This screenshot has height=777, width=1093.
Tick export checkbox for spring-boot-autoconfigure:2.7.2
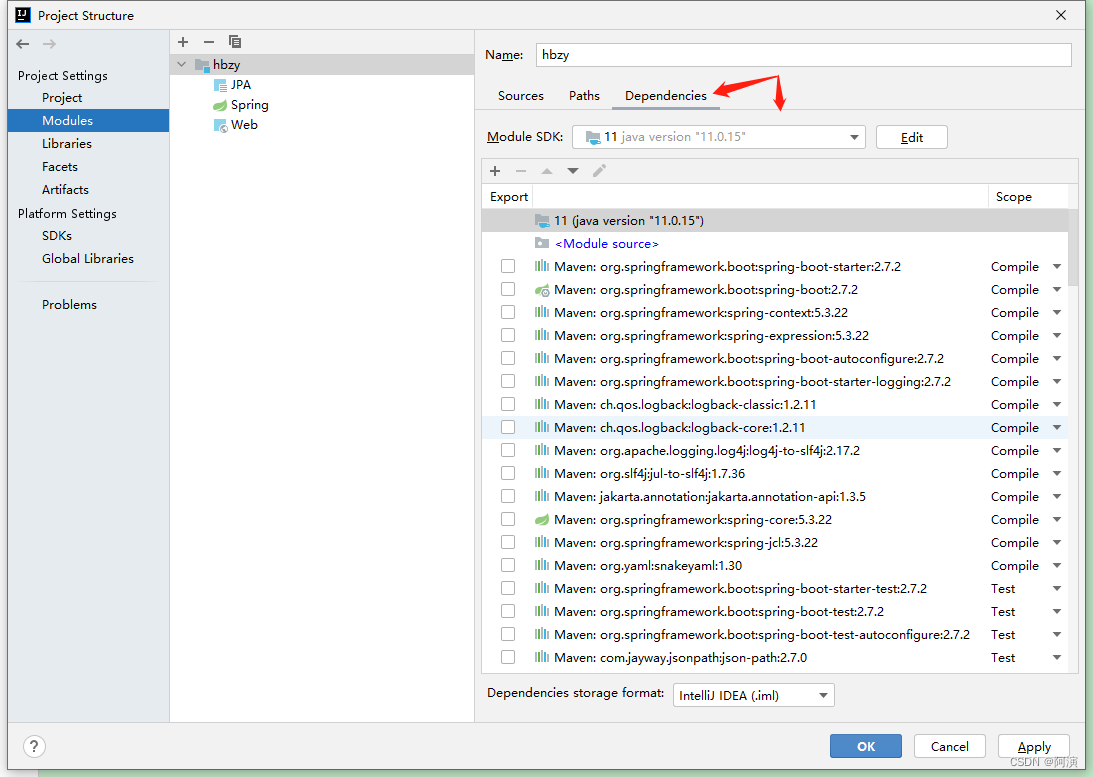(x=508, y=358)
